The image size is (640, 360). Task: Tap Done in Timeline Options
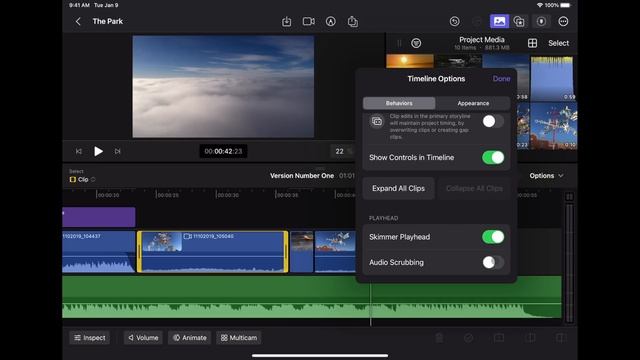tap(501, 79)
